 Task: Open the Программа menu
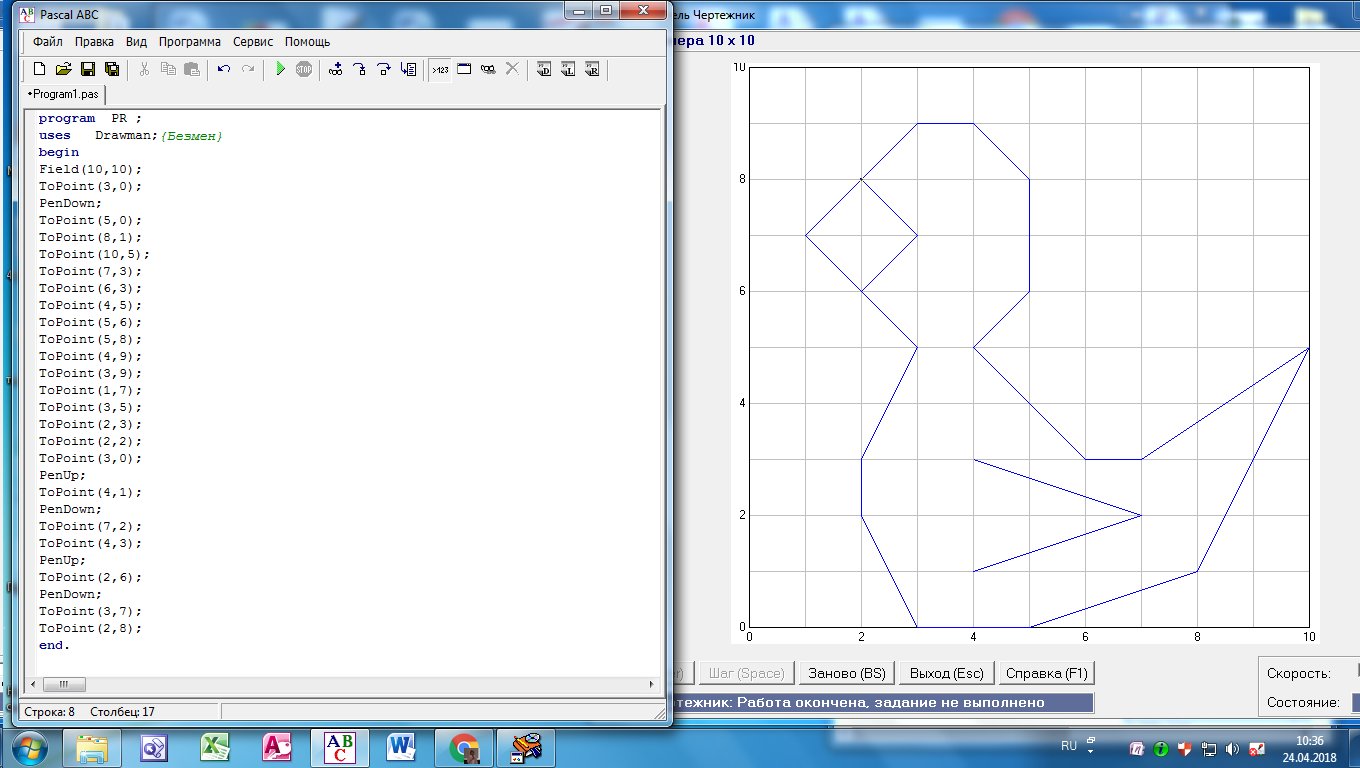[190, 42]
